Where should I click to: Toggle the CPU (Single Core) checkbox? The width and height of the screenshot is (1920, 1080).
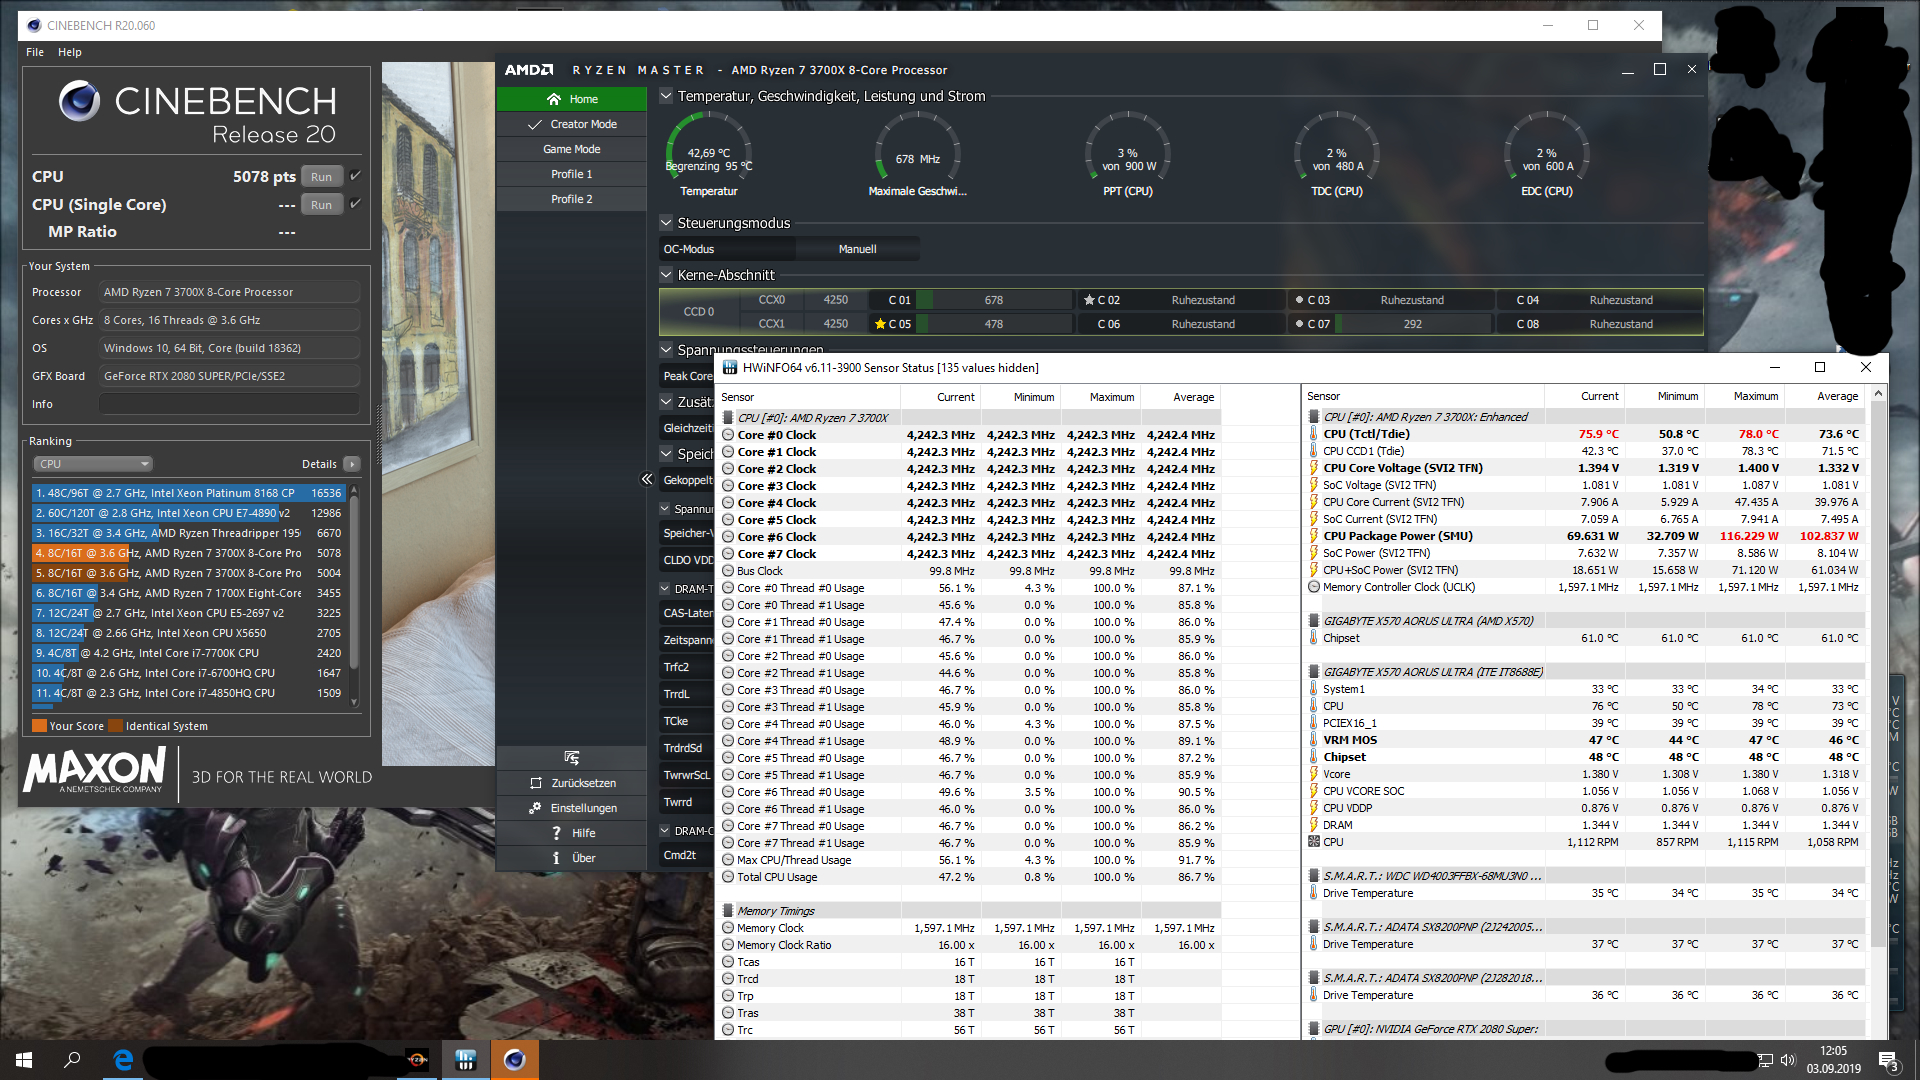pyautogui.click(x=355, y=204)
